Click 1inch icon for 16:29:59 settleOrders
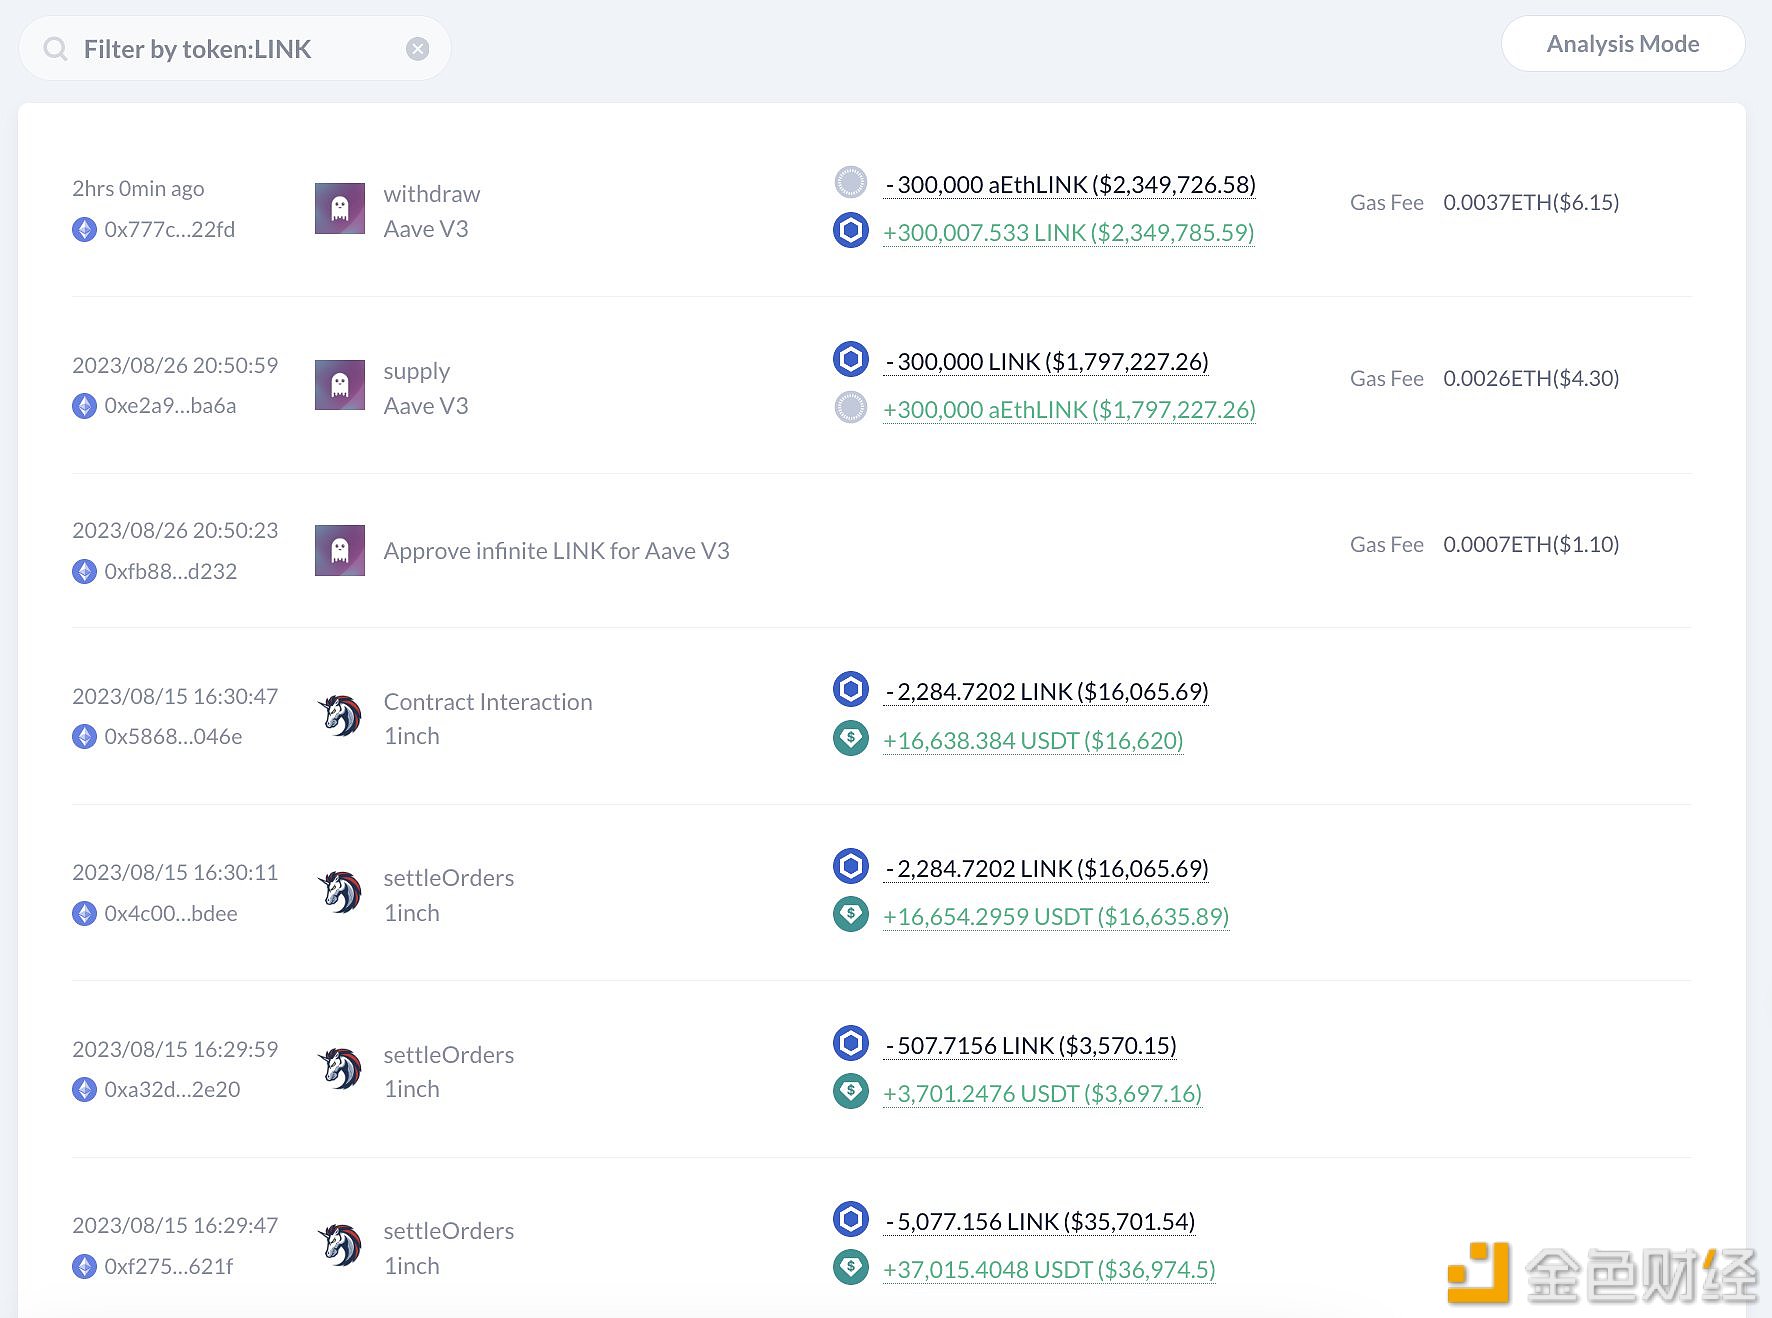This screenshot has width=1772, height=1318. coord(340,1069)
